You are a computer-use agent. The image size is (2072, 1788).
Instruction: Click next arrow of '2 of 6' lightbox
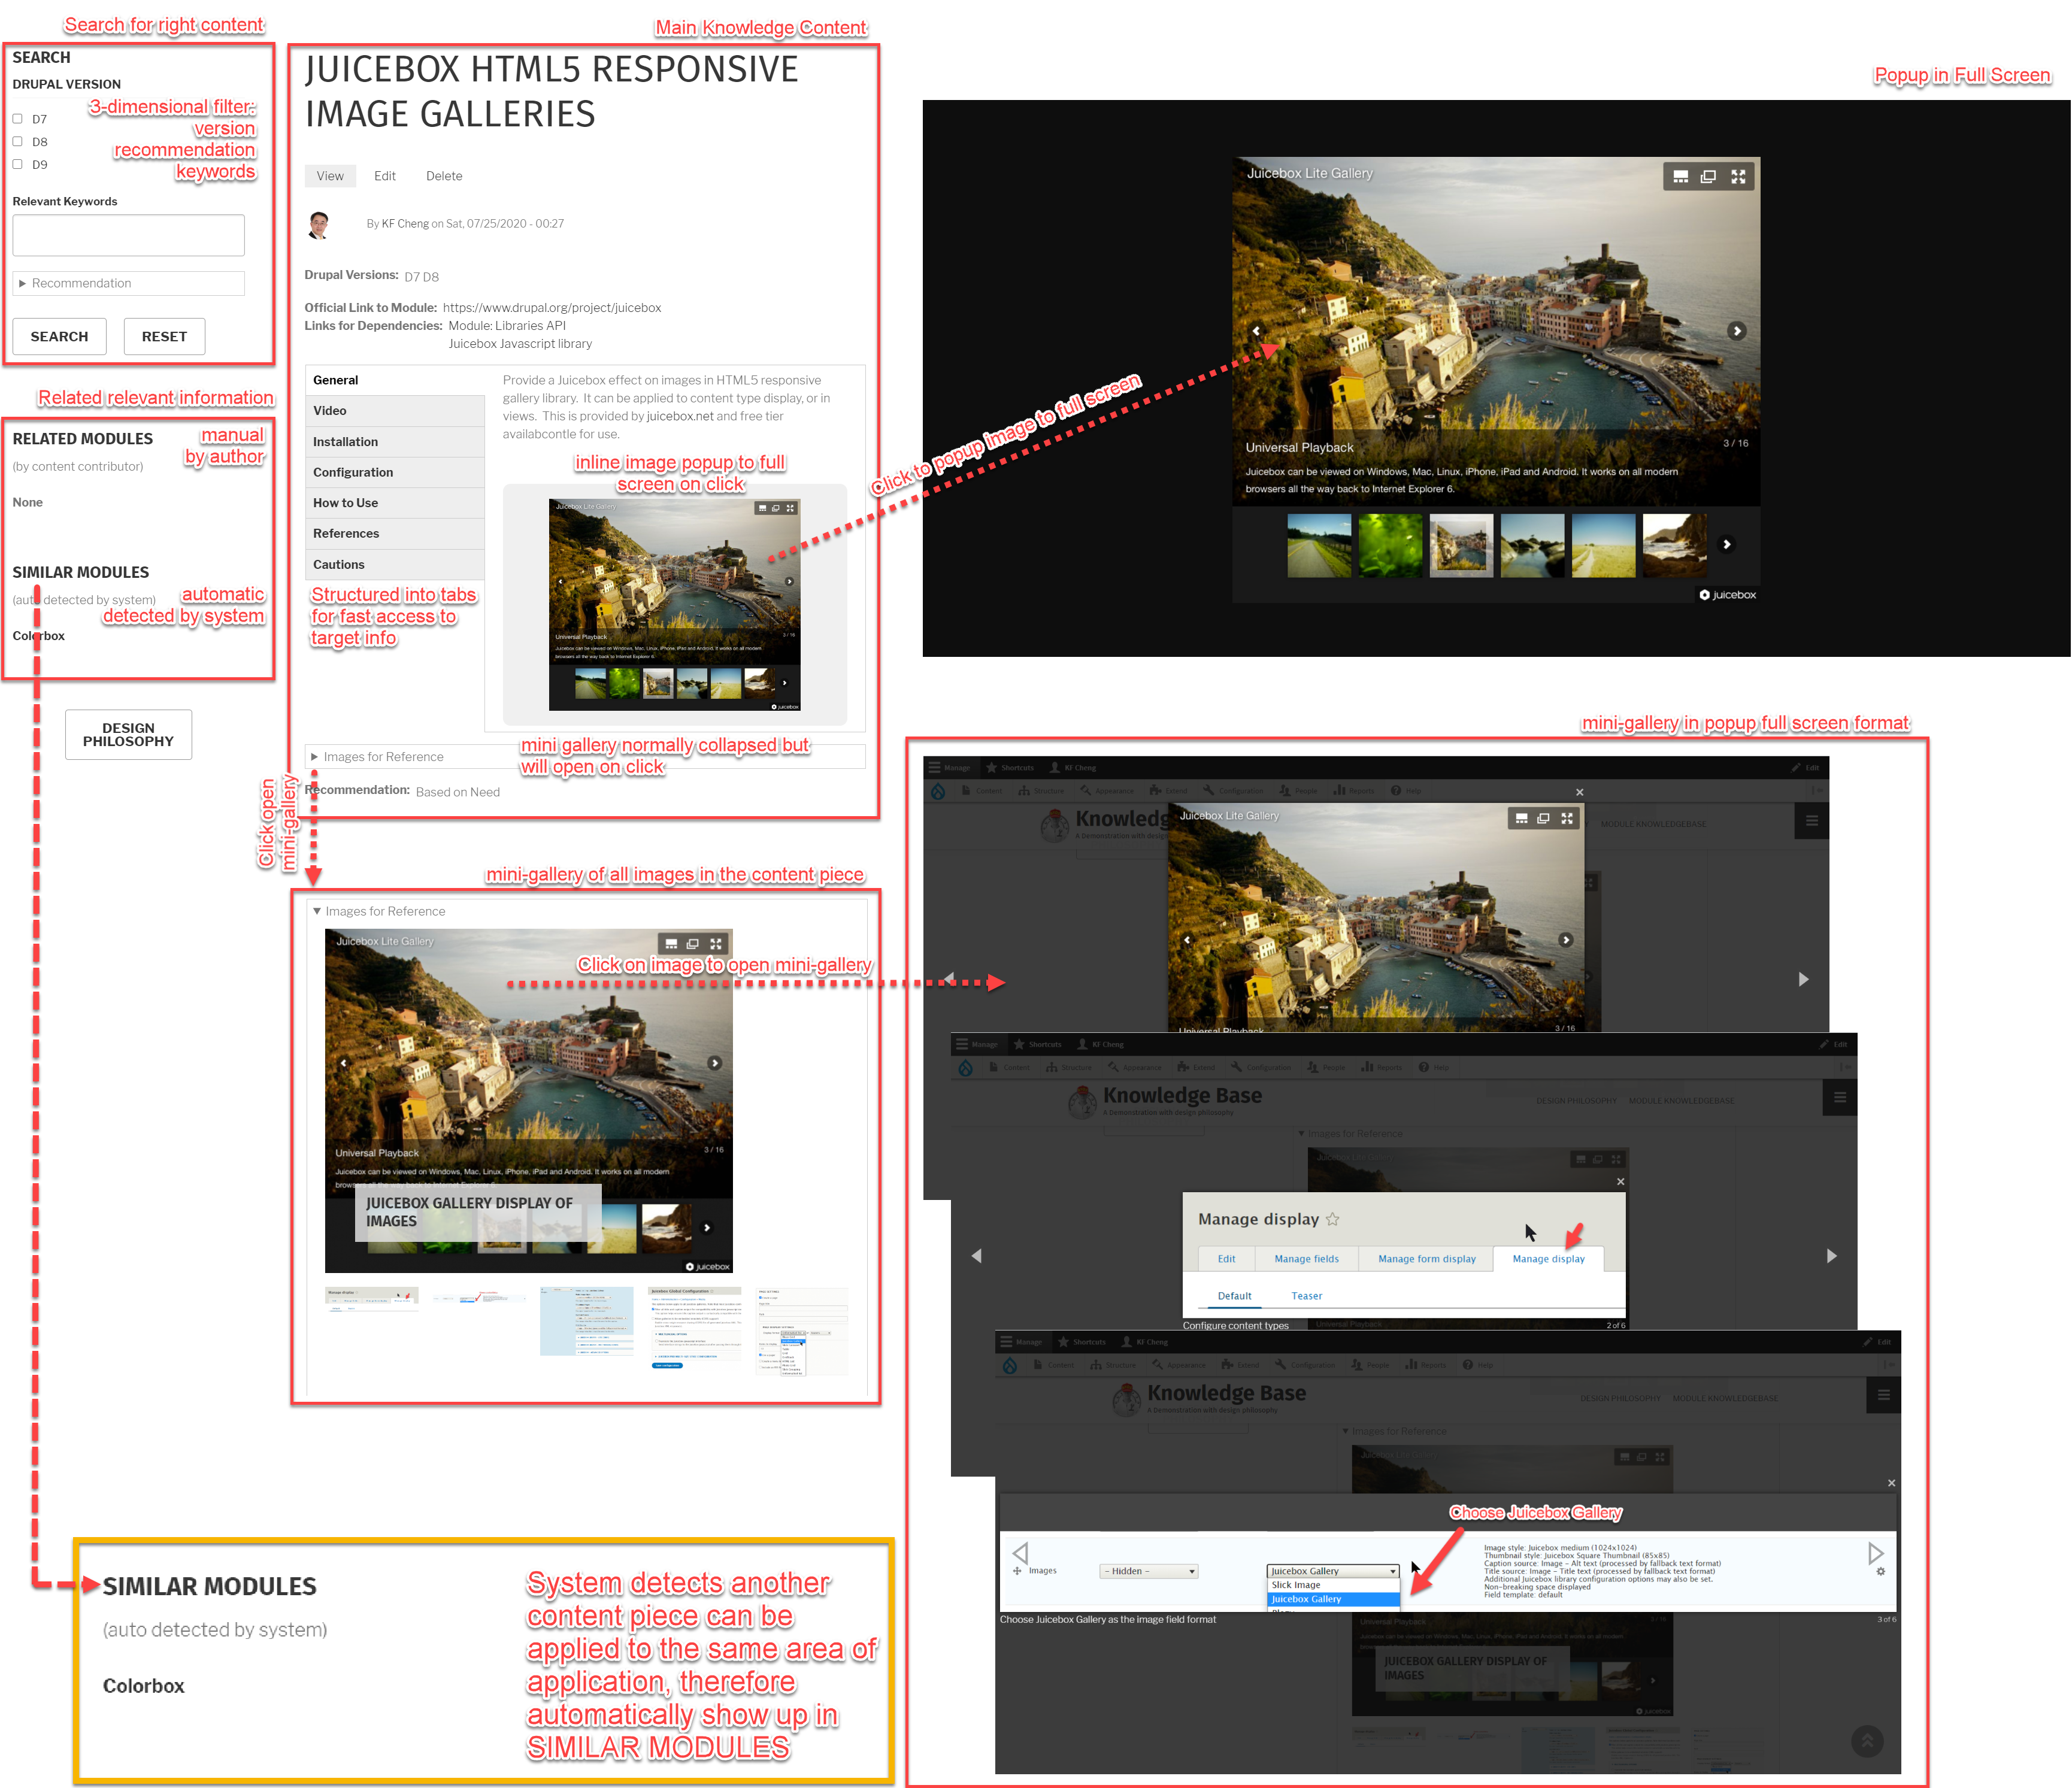(x=1832, y=1256)
